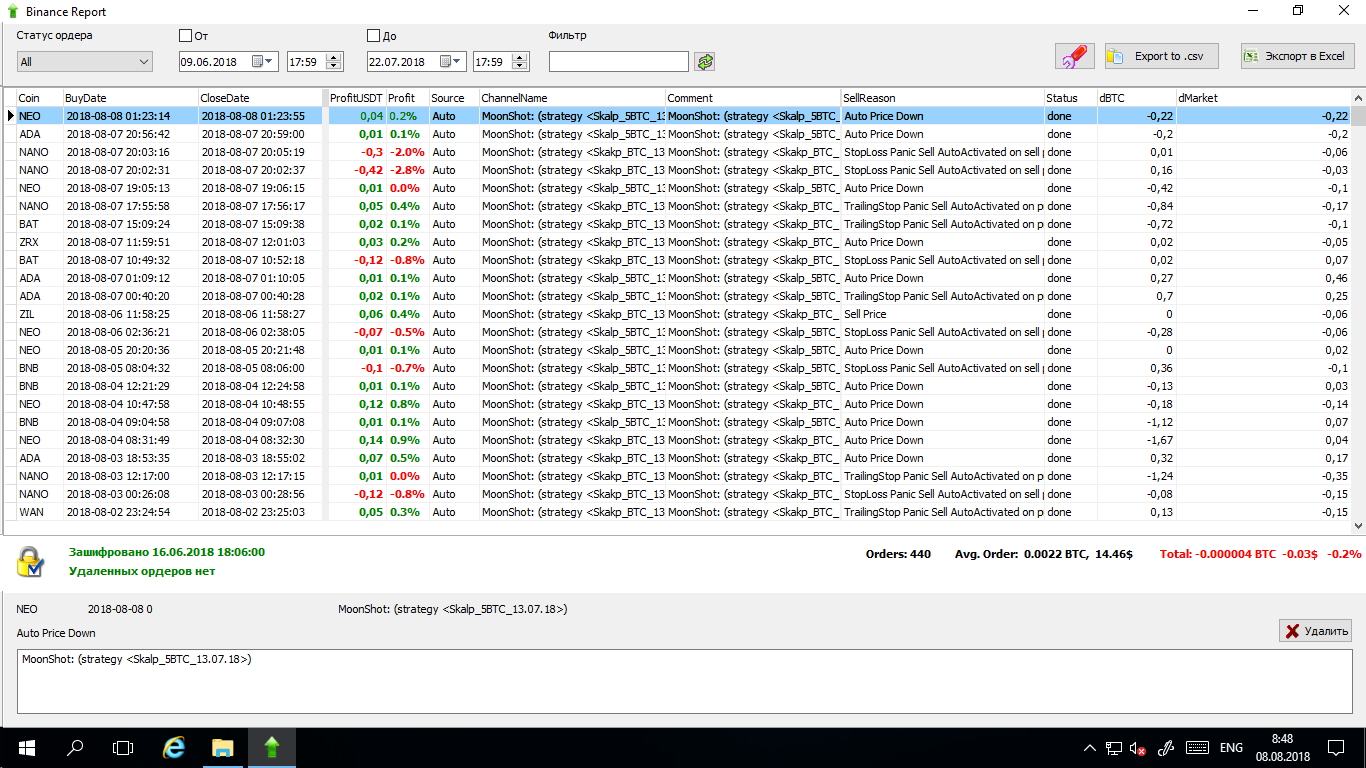
Task: Click the "Orders: 440" summary text
Action: [x=898, y=554]
